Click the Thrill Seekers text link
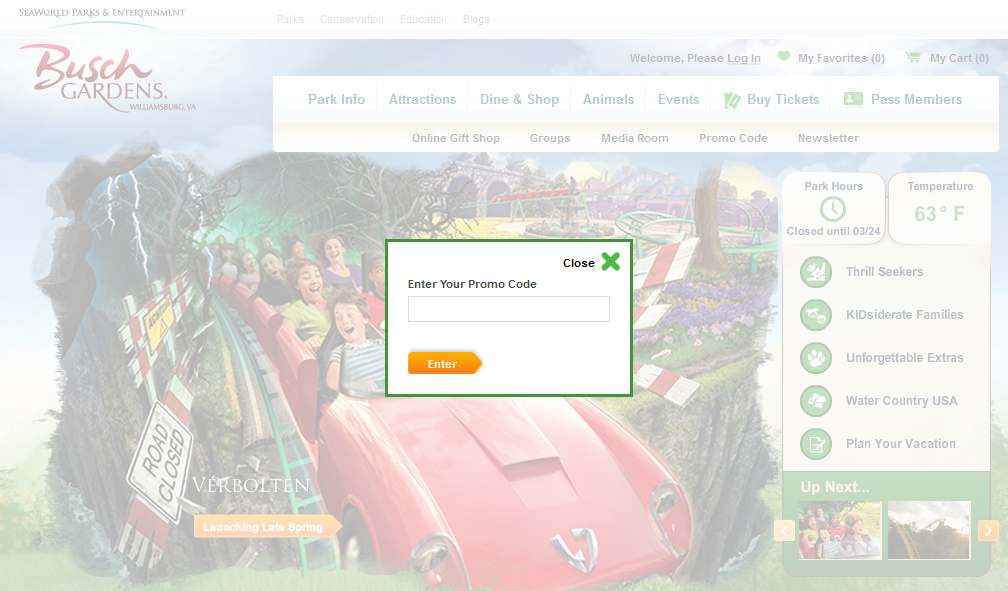Image resolution: width=1008 pixels, height=591 pixels. (885, 271)
